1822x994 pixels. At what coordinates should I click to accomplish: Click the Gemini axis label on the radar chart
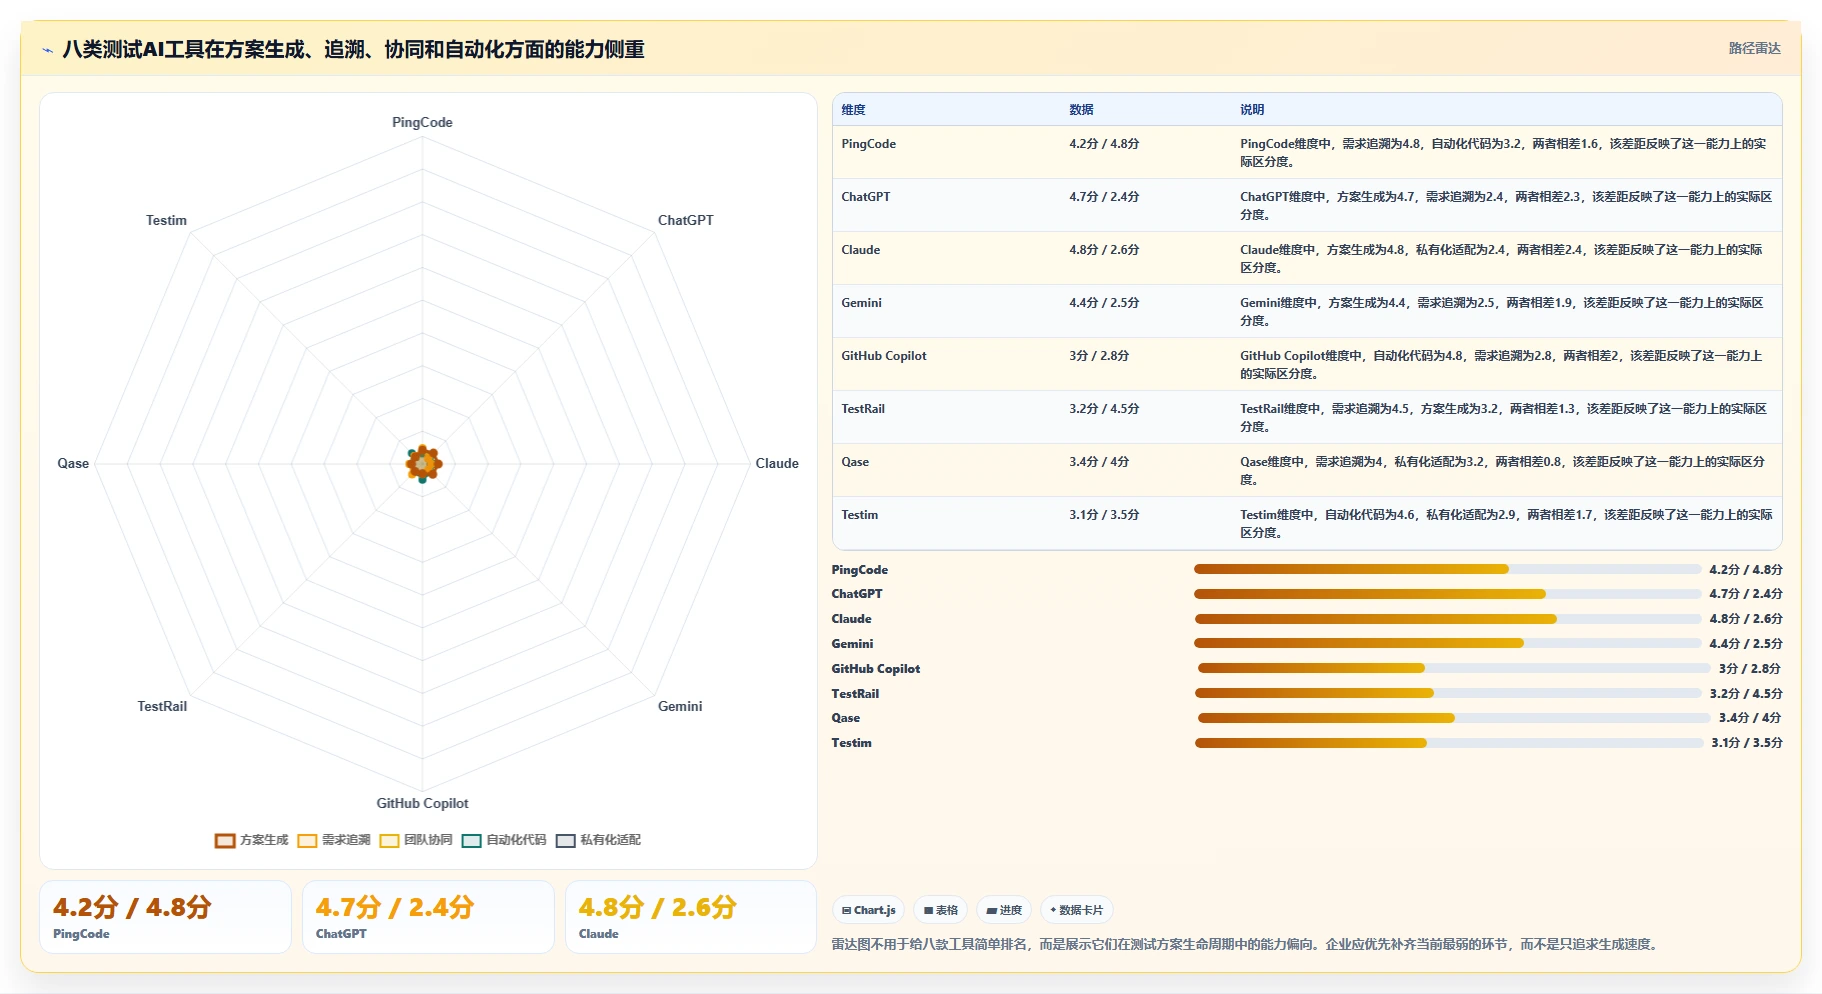tap(680, 706)
